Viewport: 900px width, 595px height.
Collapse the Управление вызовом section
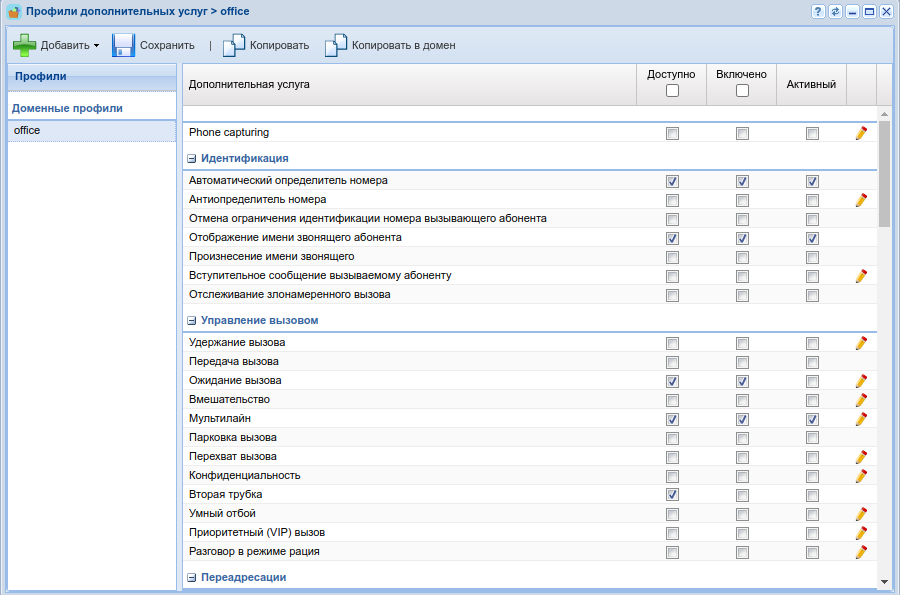pos(192,321)
